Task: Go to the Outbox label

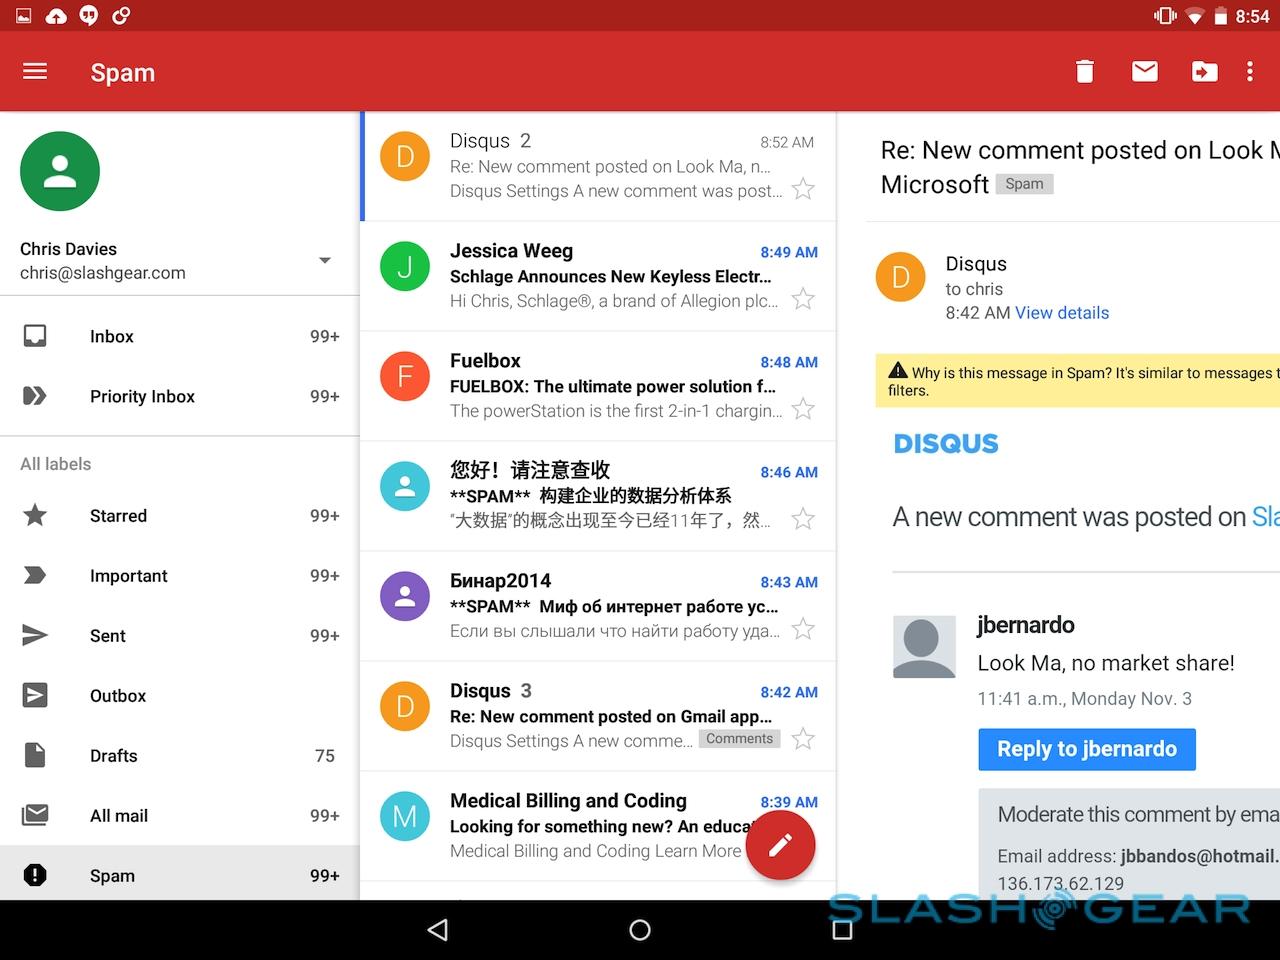Action: tap(117, 696)
